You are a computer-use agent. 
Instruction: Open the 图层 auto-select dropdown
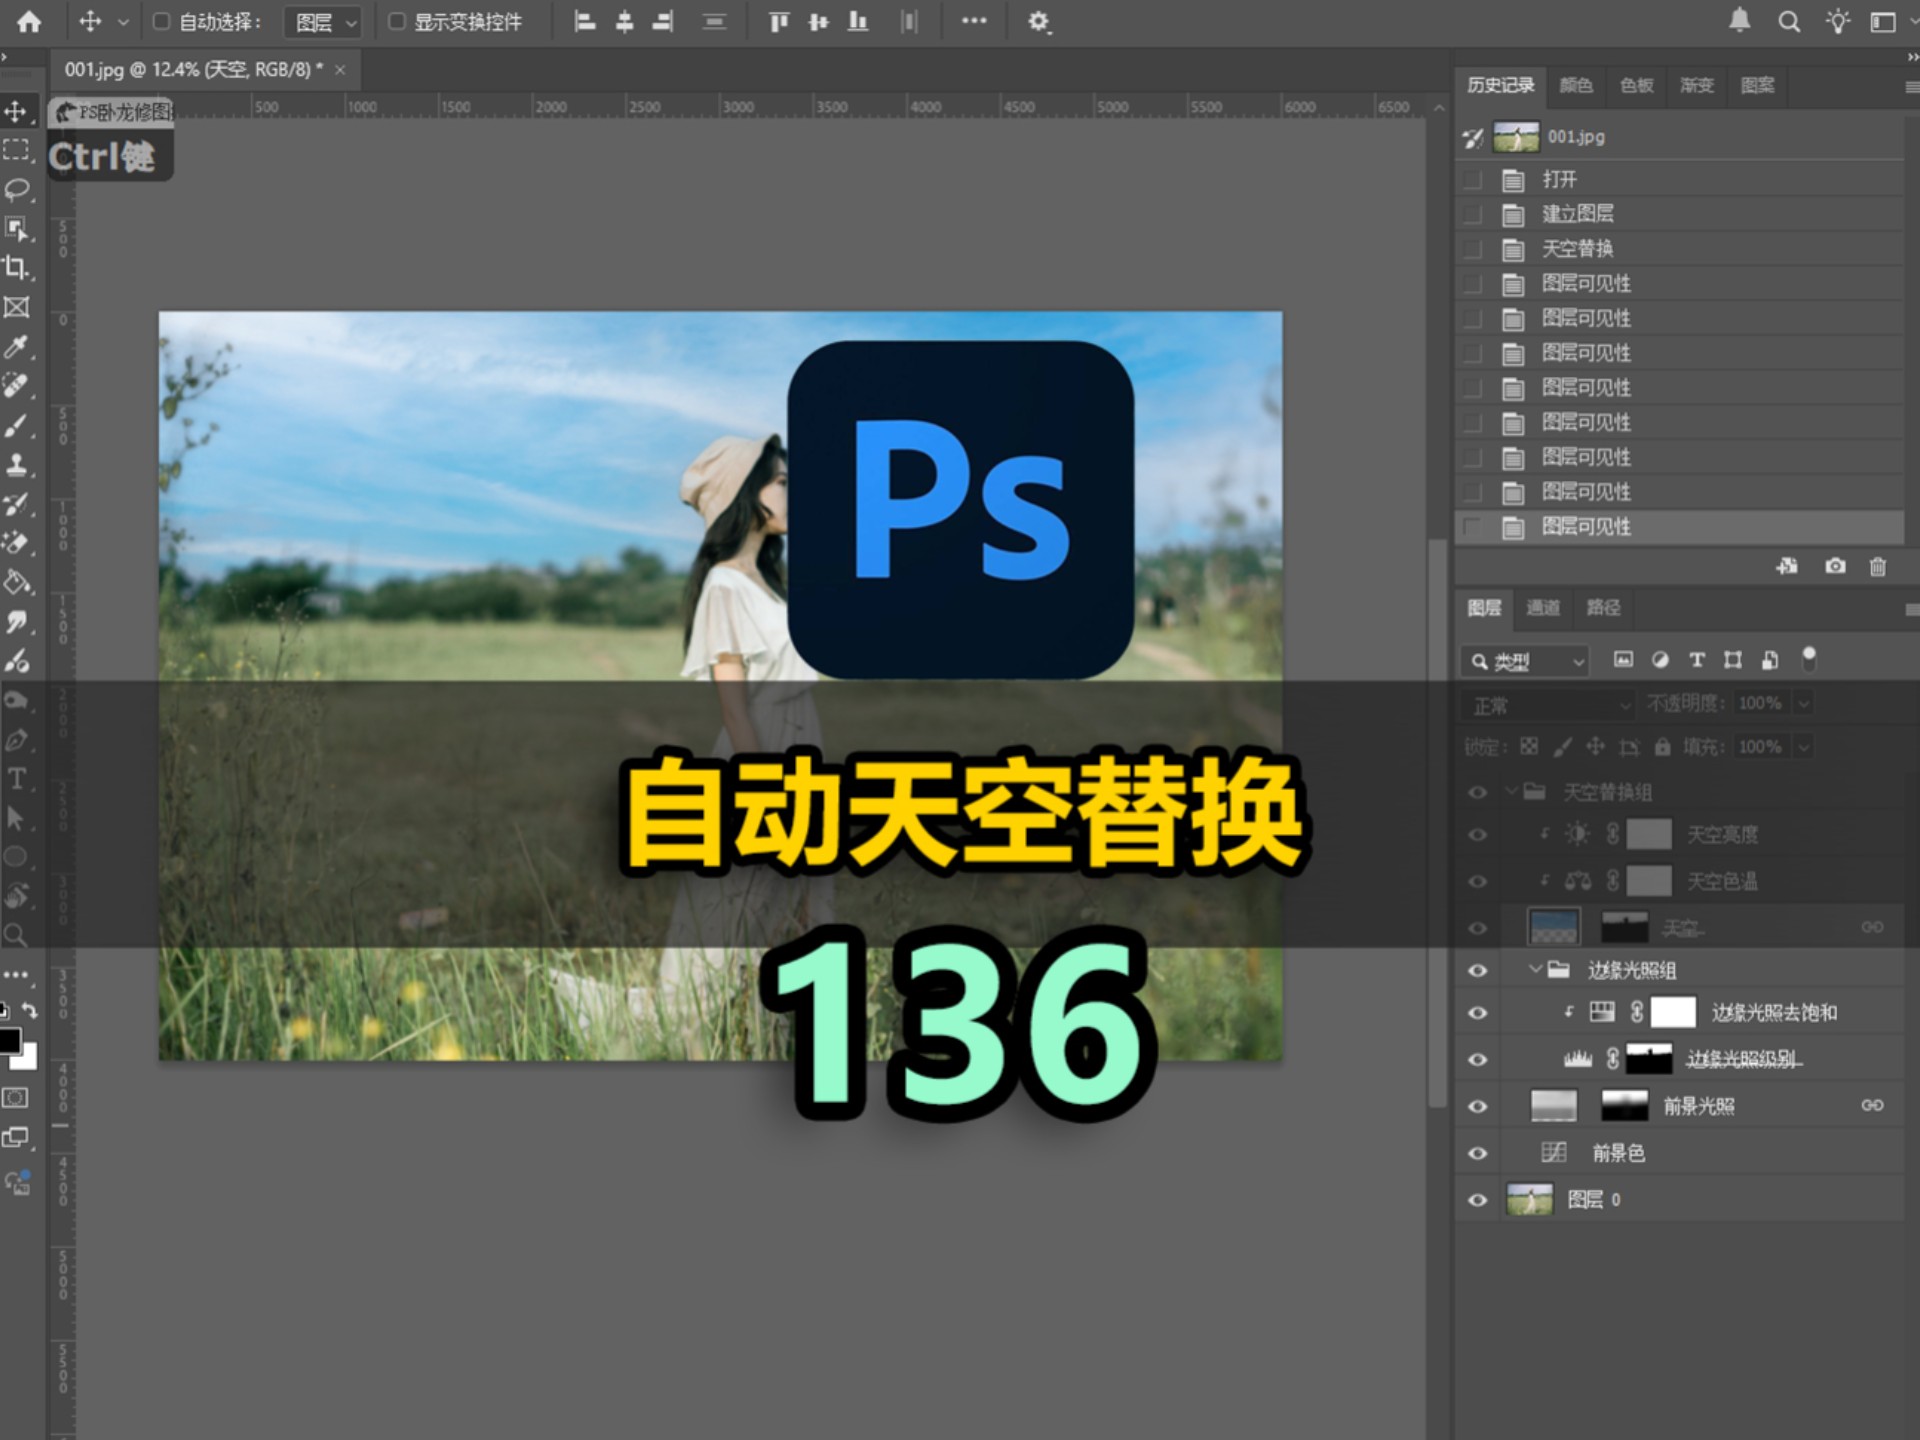pos(322,22)
